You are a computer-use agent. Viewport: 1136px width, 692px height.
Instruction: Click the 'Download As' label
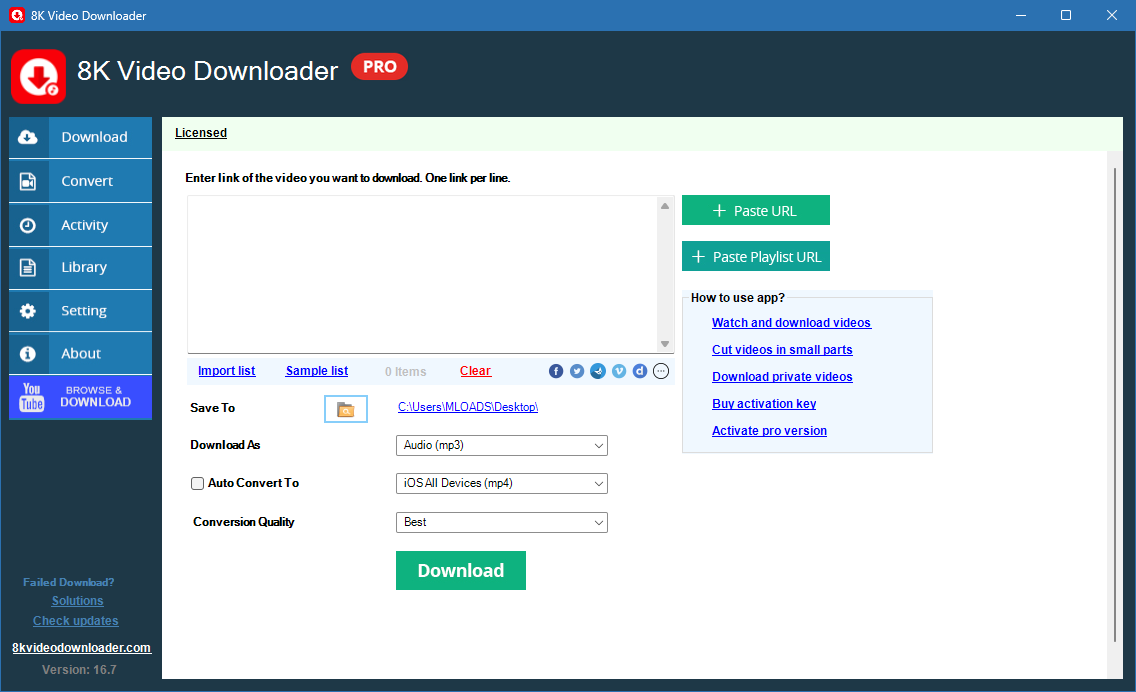click(225, 445)
